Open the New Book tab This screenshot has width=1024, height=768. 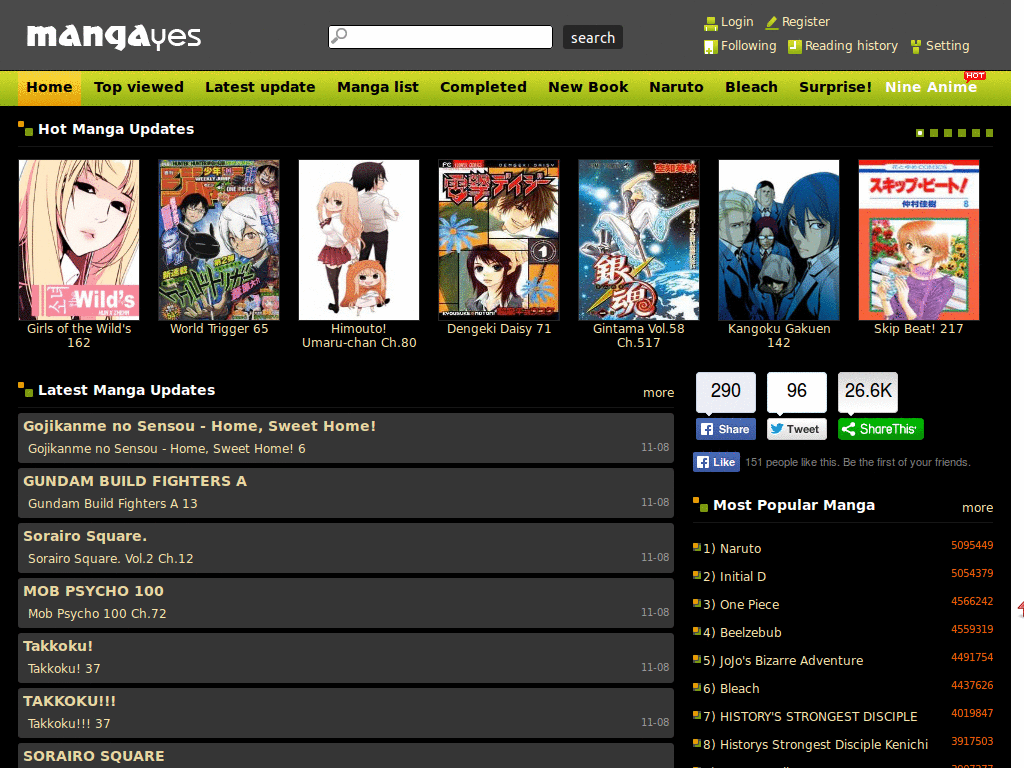588,88
